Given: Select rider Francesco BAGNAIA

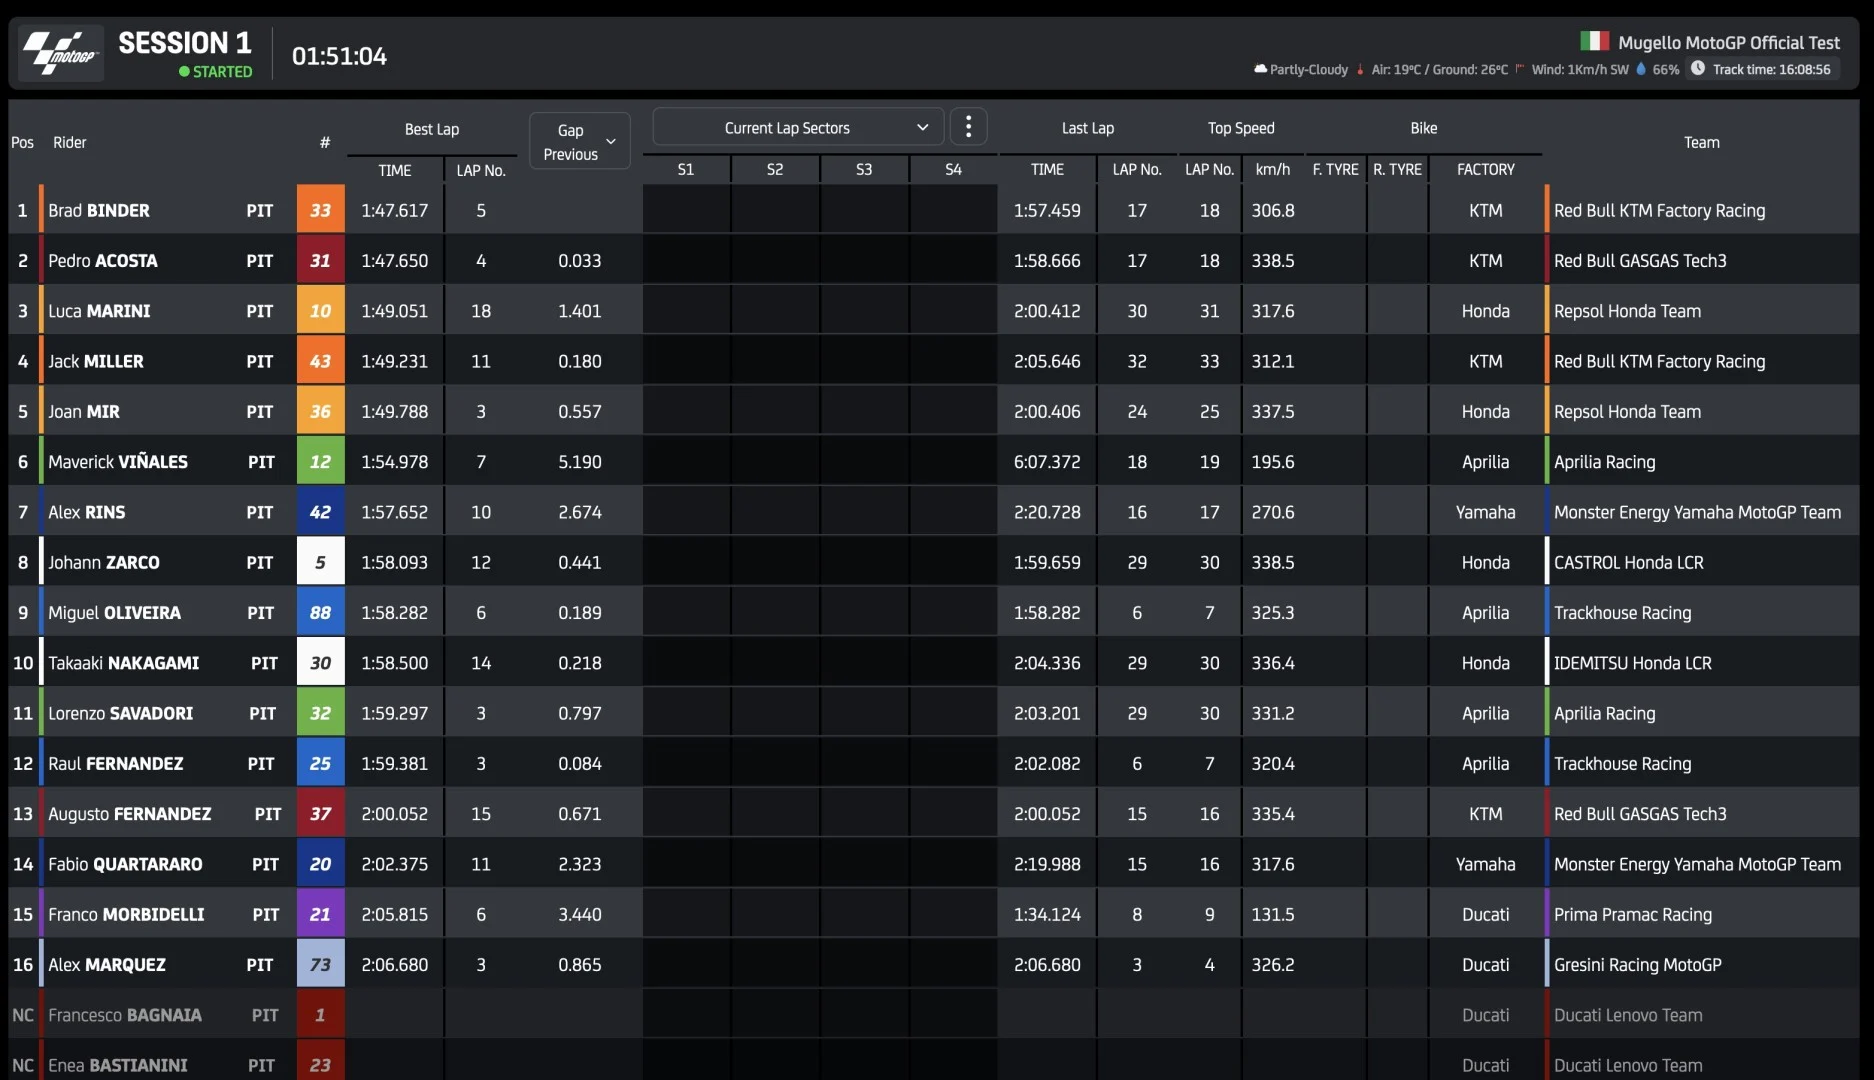Looking at the screenshot, I should pos(125,1015).
